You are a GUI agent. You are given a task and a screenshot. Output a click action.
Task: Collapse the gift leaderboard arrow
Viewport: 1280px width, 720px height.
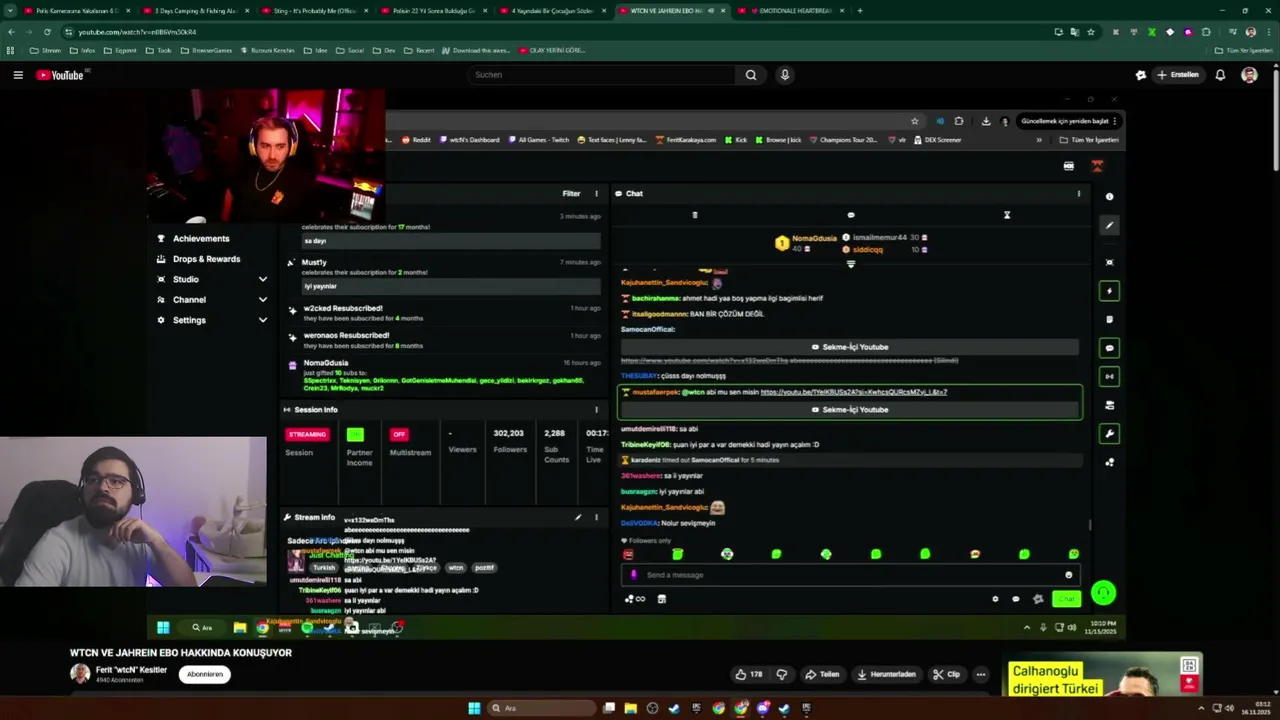coord(851,264)
